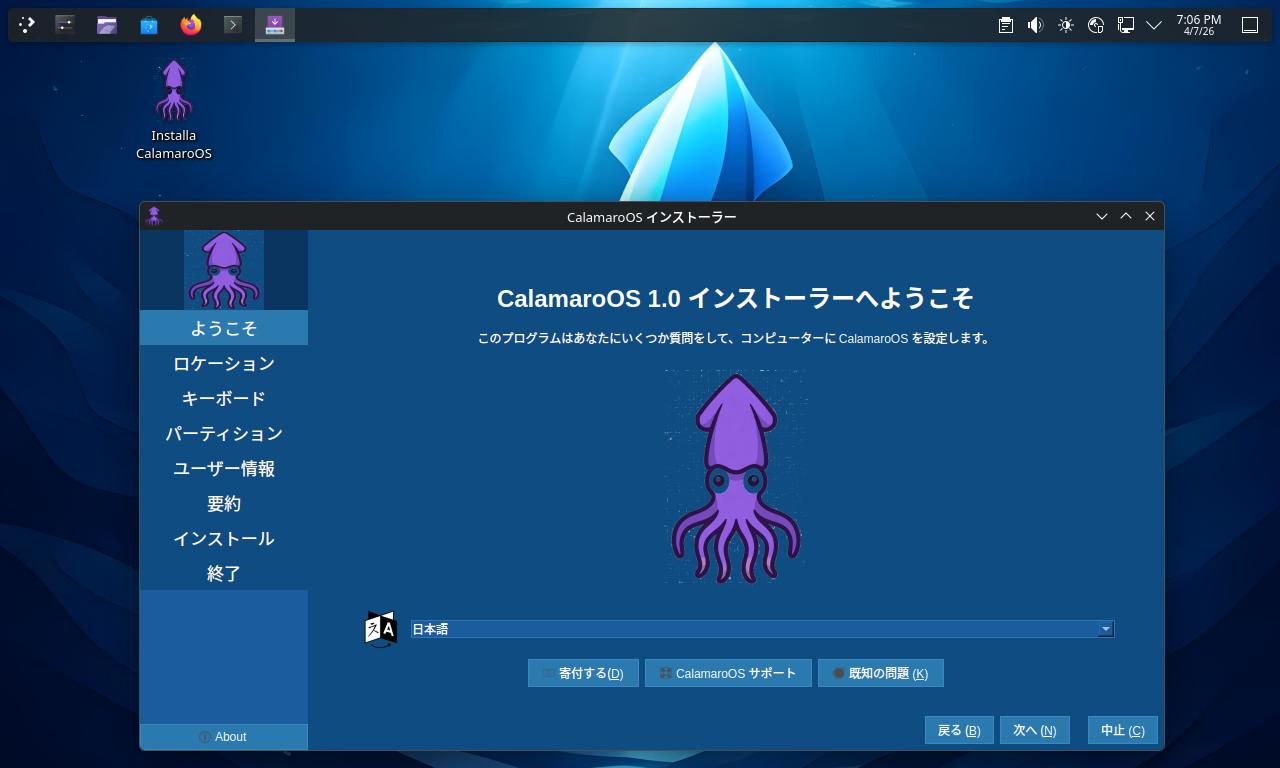The height and width of the screenshot is (768, 1280).
Task: Select the パーティション step in the sidebar
Action: 224,433
